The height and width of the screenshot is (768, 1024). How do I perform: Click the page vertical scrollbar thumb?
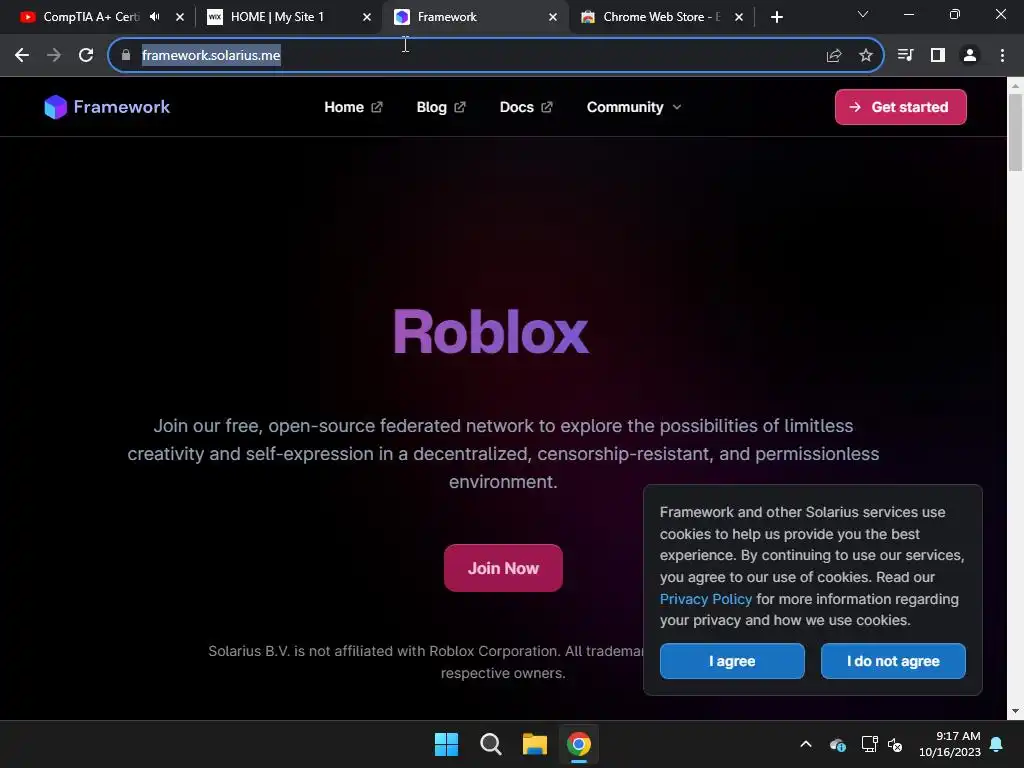1015,133
